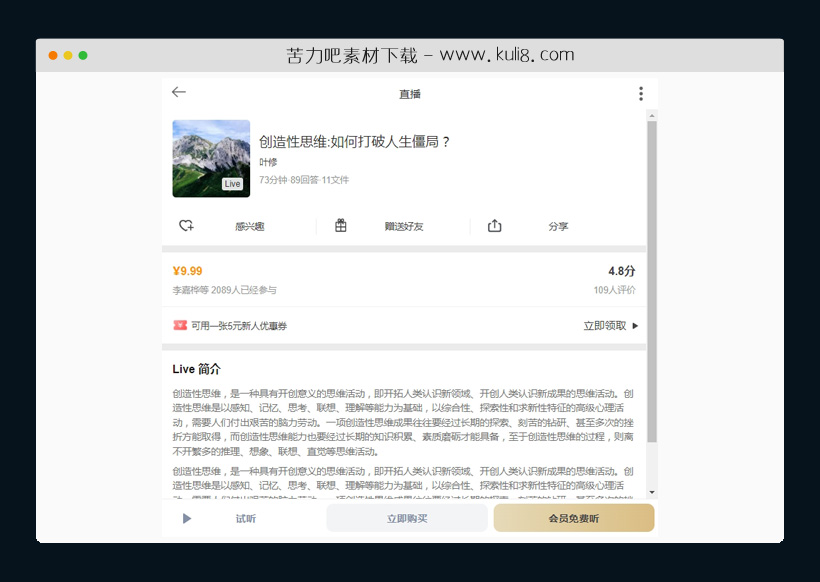The height and width of the screenshot is (582, 820).
Task: Click the Live badge on the cover image
Action: [x=233, y=183]
